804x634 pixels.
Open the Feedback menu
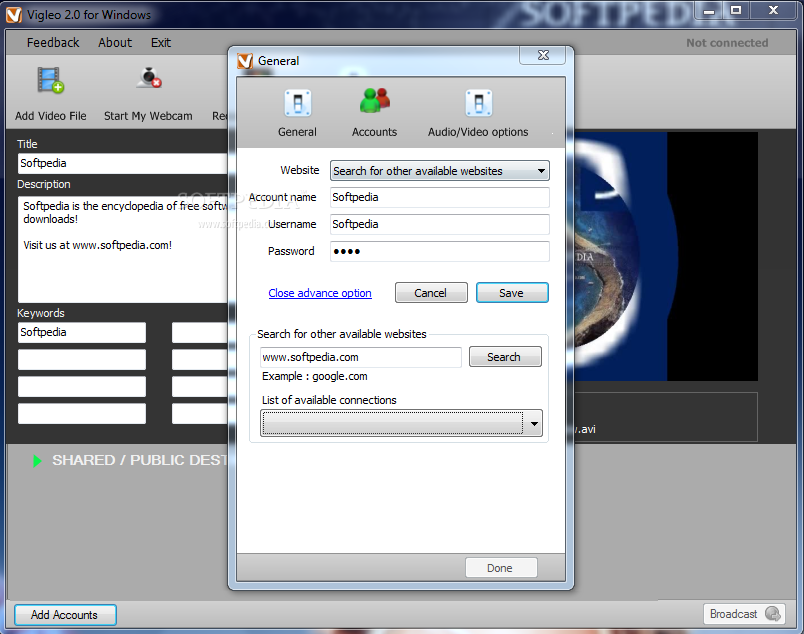coord(53,43)
